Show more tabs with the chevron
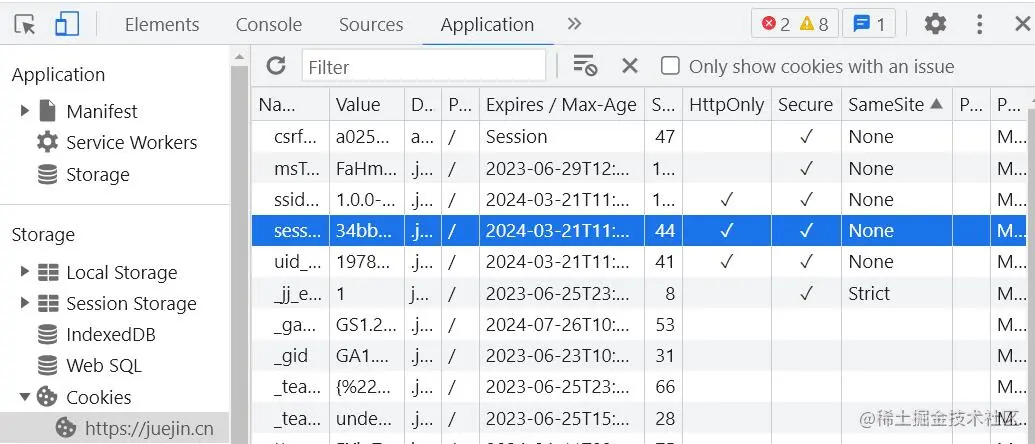This screenshot has height=444, width=1035. (574, 24)
